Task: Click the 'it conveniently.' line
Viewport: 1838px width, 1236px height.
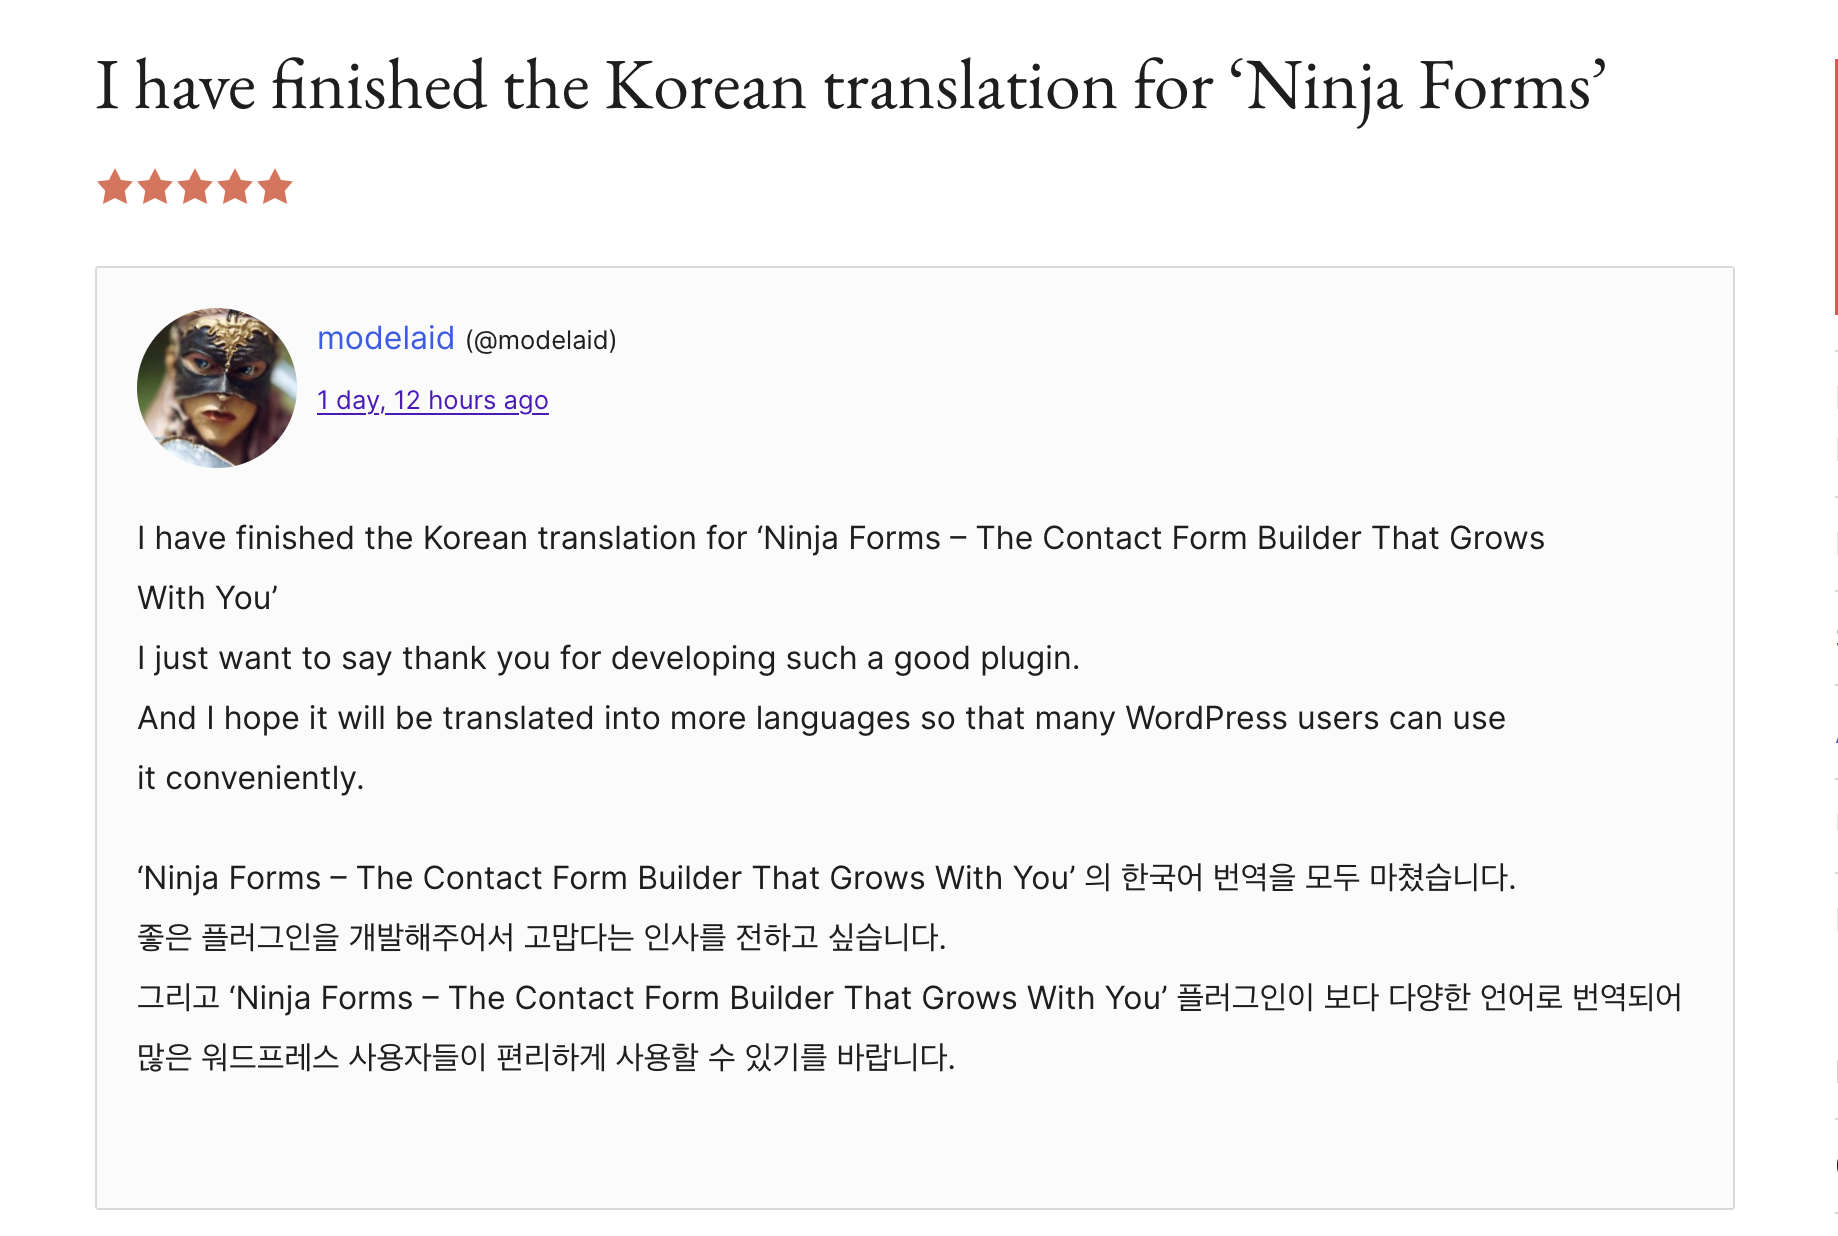Action: pyautogui.click(x=250, y=778)
